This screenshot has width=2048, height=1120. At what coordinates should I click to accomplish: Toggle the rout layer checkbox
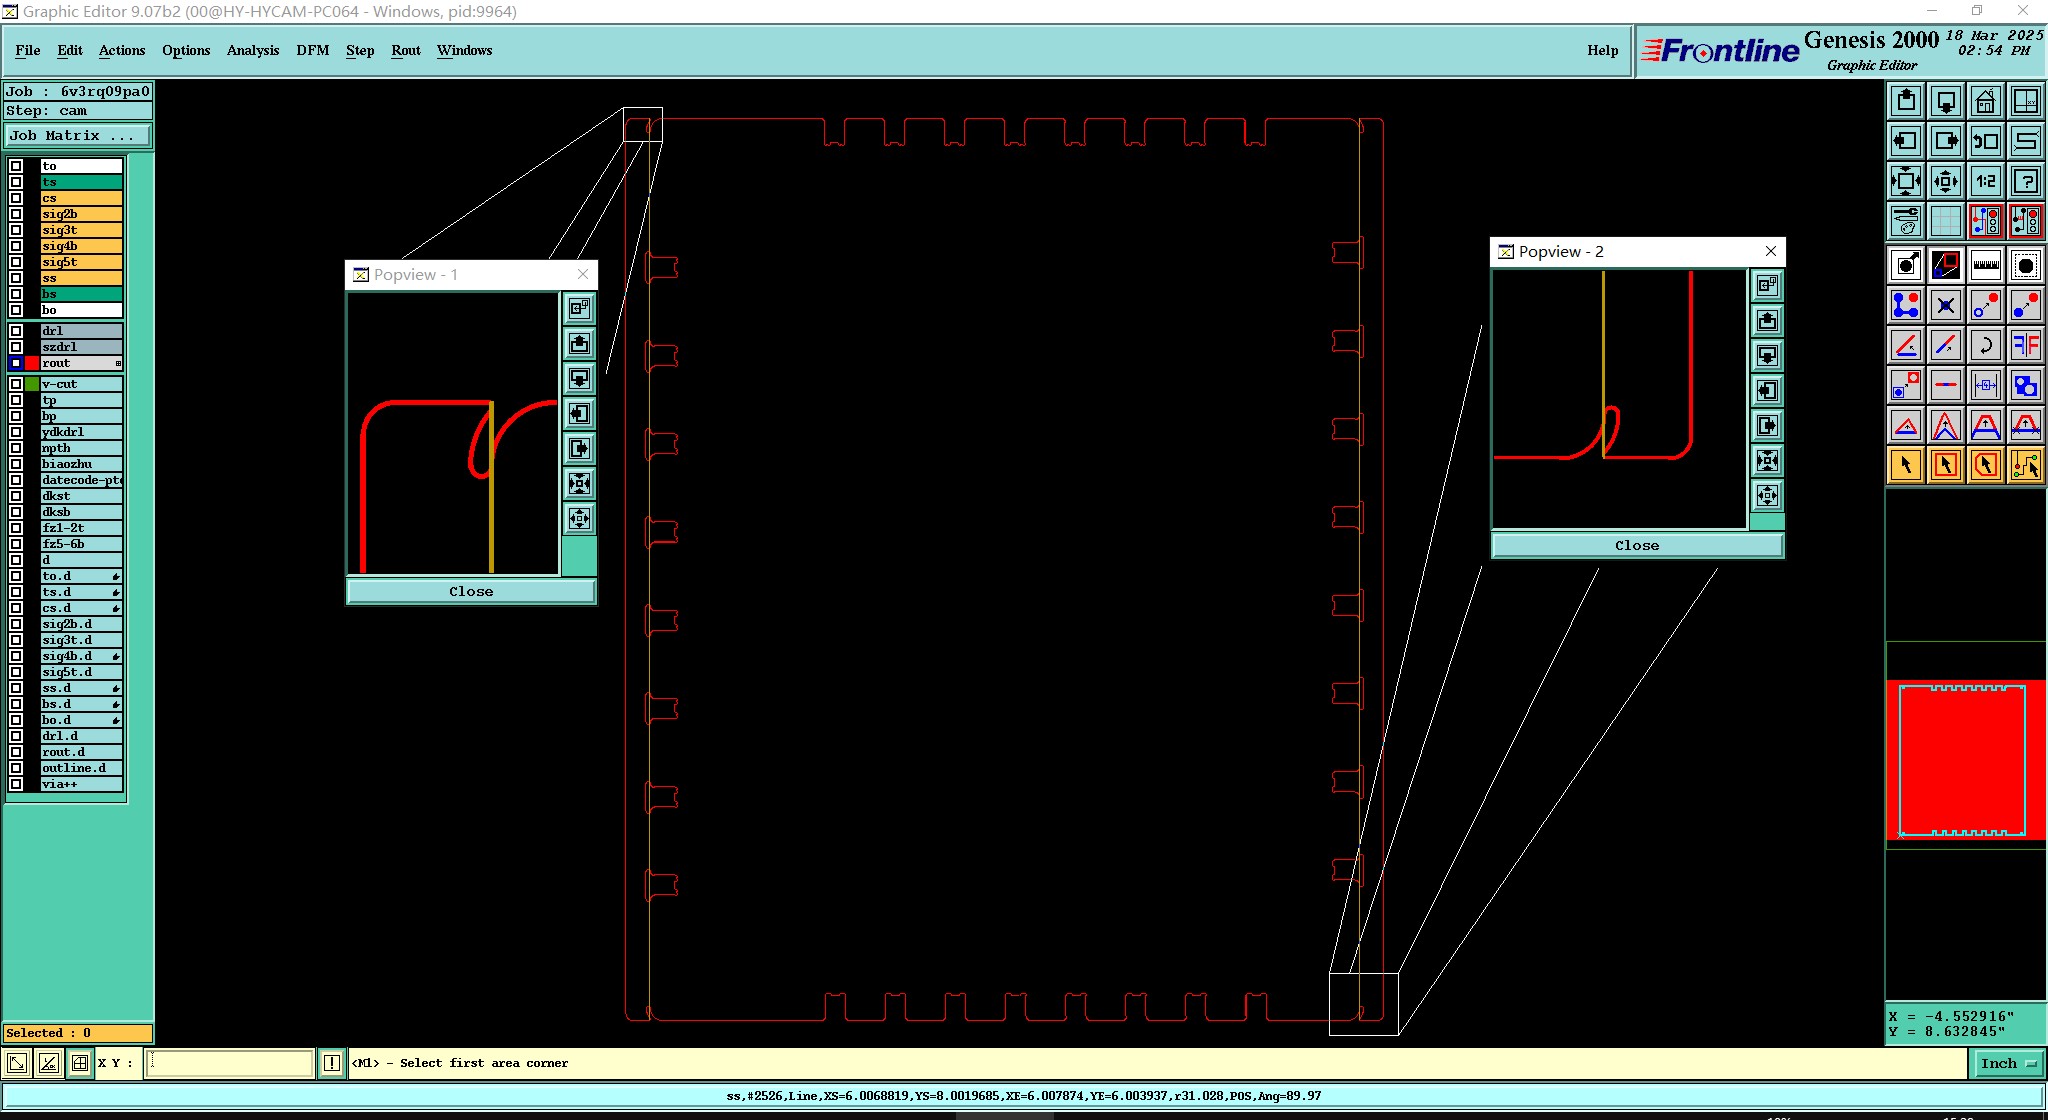tap(16, 363)
